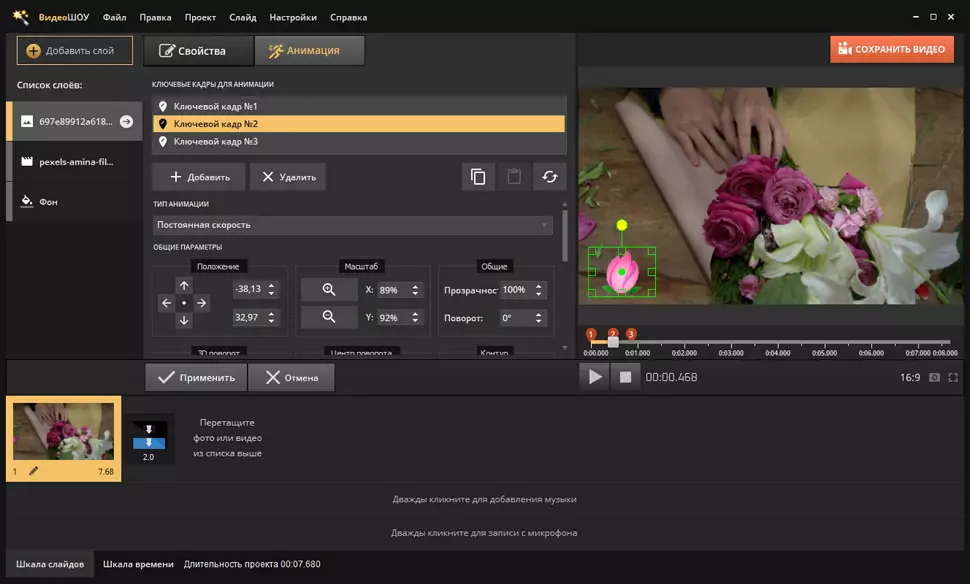Select the Фон background layer

74,202
